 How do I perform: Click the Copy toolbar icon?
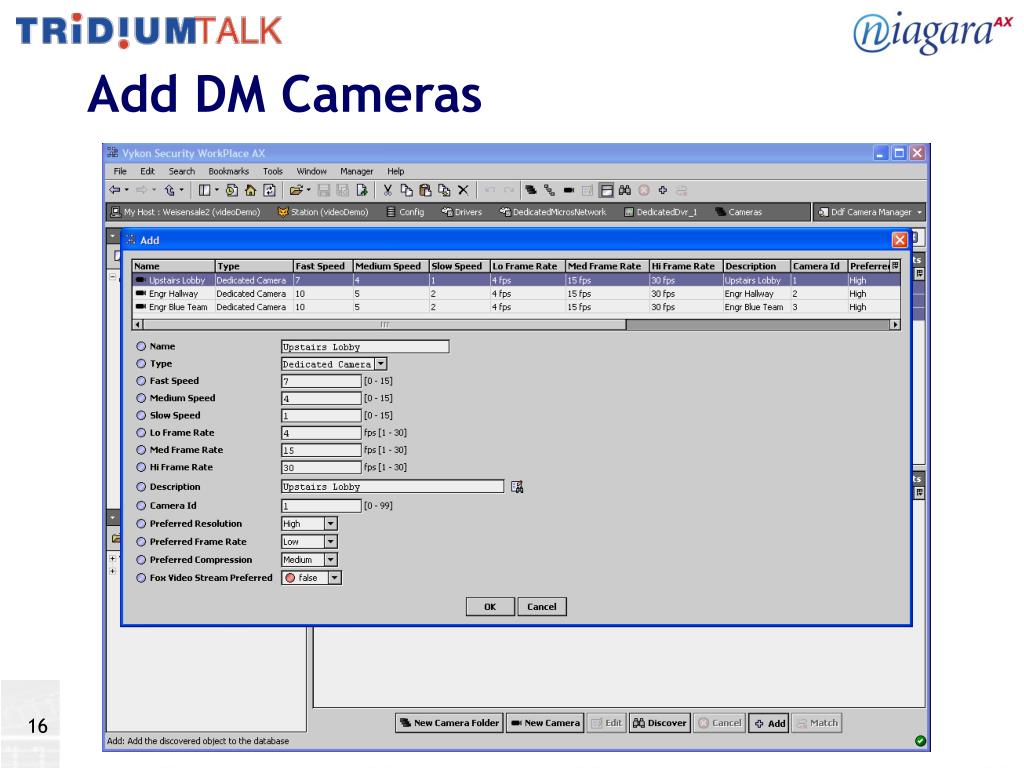tap(406, 190)
